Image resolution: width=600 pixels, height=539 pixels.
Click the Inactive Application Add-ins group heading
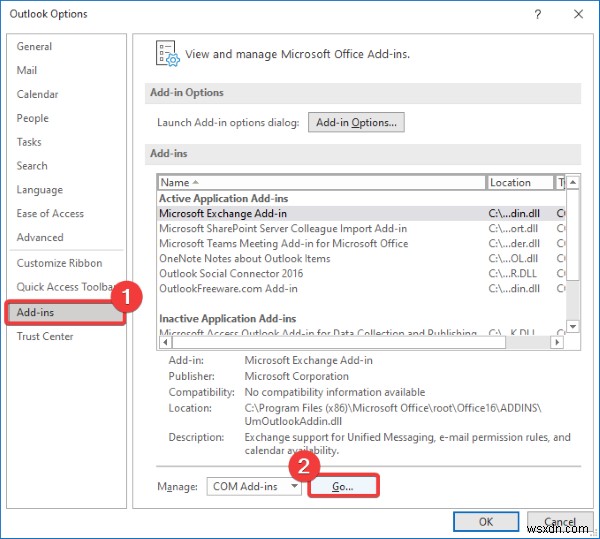coord(228,319)
